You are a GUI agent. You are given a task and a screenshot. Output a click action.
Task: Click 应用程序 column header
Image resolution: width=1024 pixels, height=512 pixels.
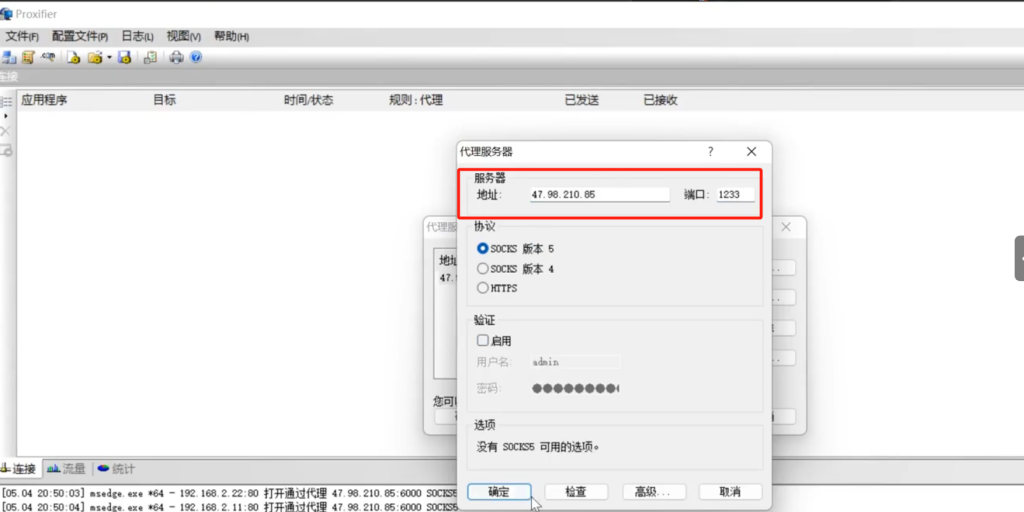tap(44, 101)
